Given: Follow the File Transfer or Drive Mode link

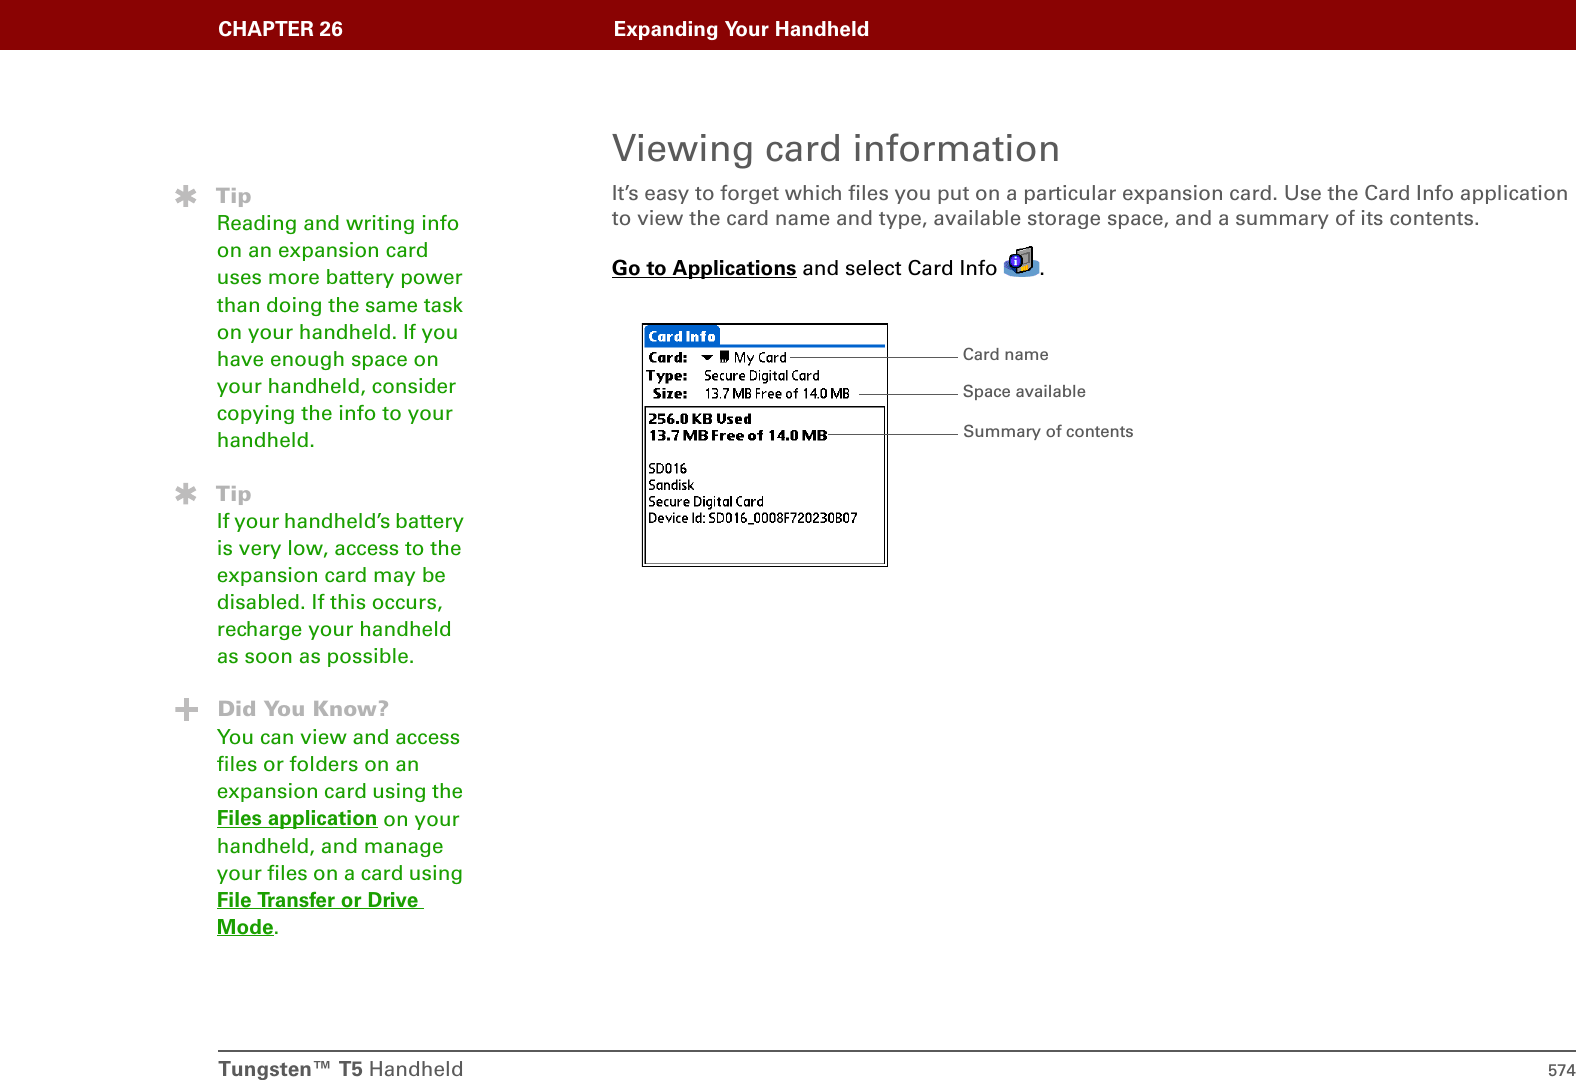Looking at the screenshot, I should pyautogui.click(x=320, y=913).
